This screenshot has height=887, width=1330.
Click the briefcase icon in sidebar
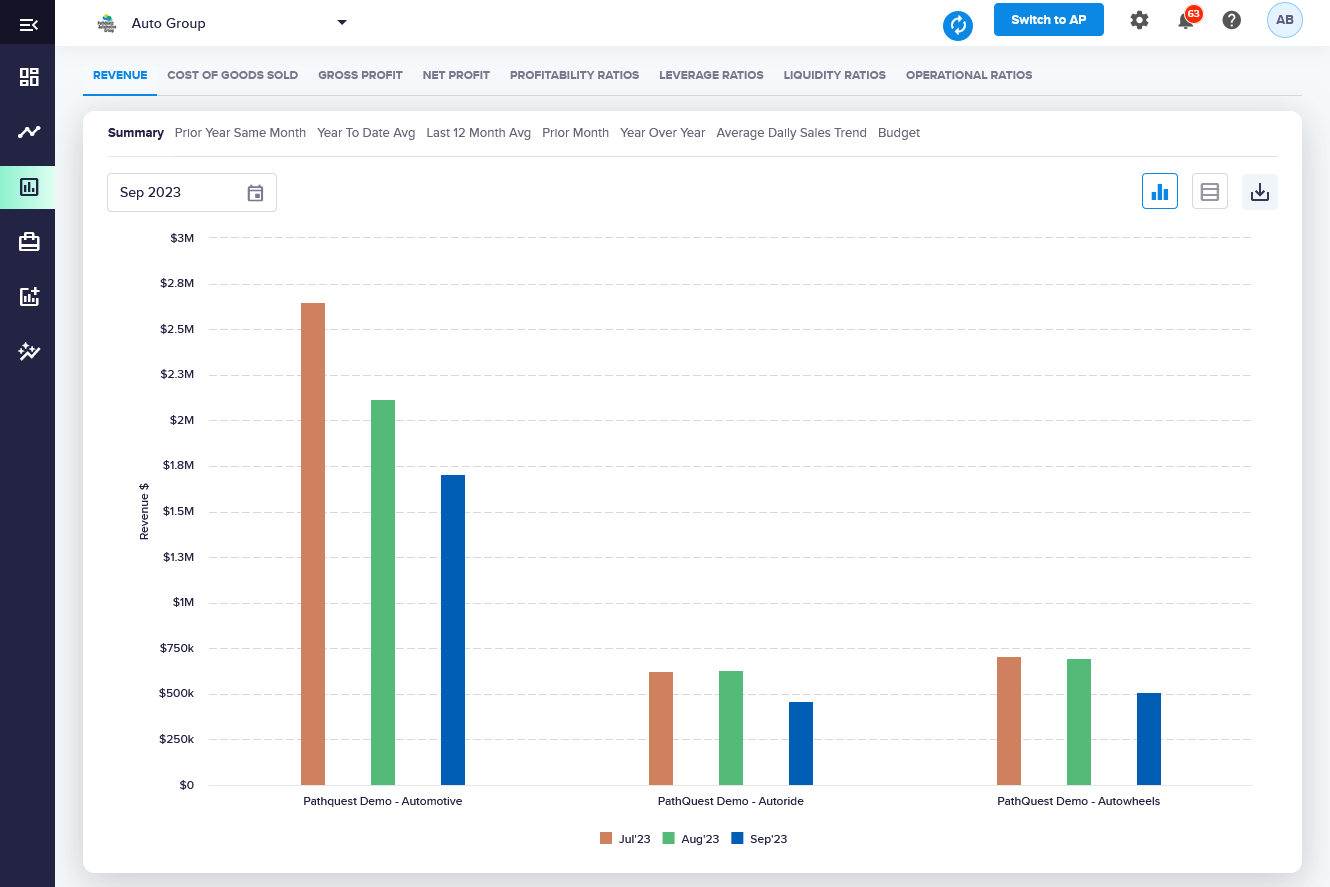(29, 242)
